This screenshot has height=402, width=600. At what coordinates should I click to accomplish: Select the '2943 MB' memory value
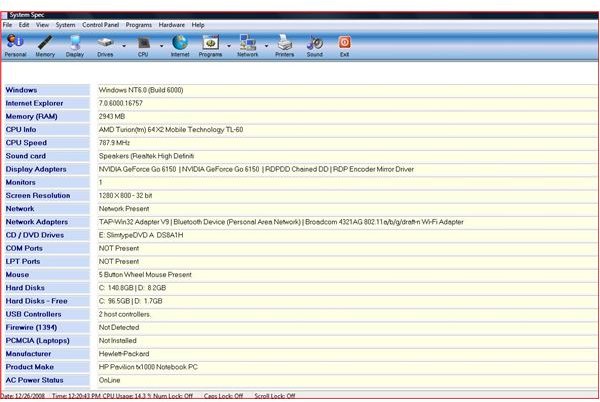point(112,116)
